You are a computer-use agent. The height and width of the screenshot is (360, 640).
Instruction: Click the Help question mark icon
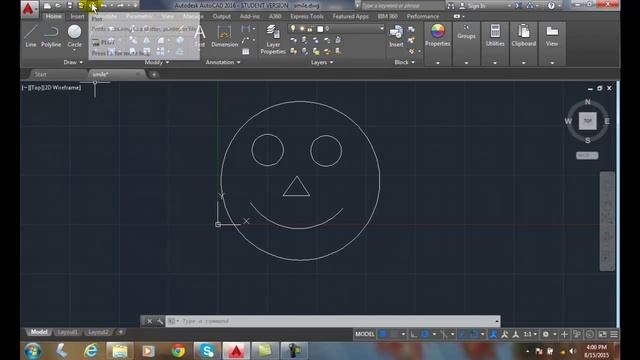coord(551,6)
